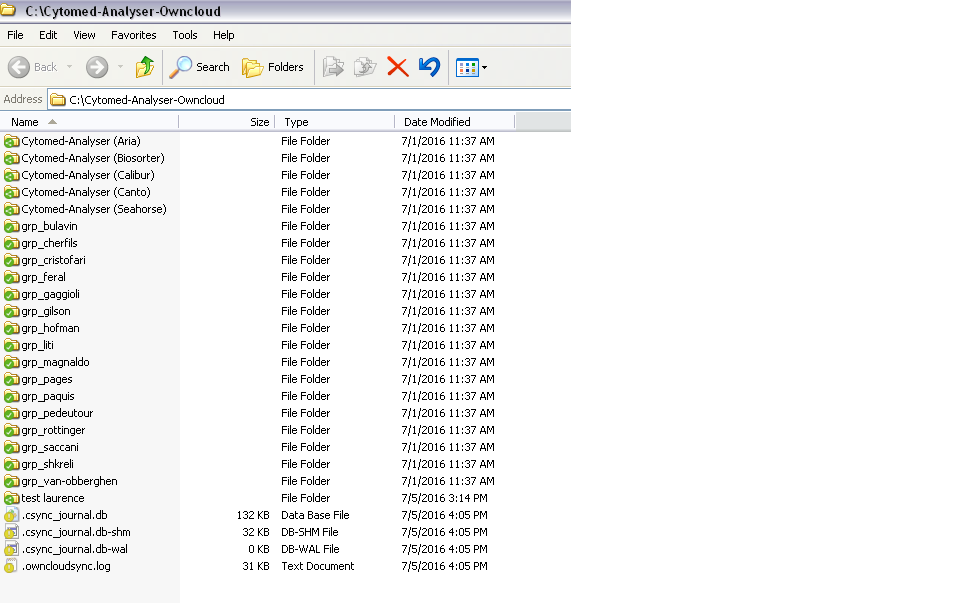Image resolution: width=960 pixels, height=603 pixels.
Task: Open the File menu
Action: (15, 35)
